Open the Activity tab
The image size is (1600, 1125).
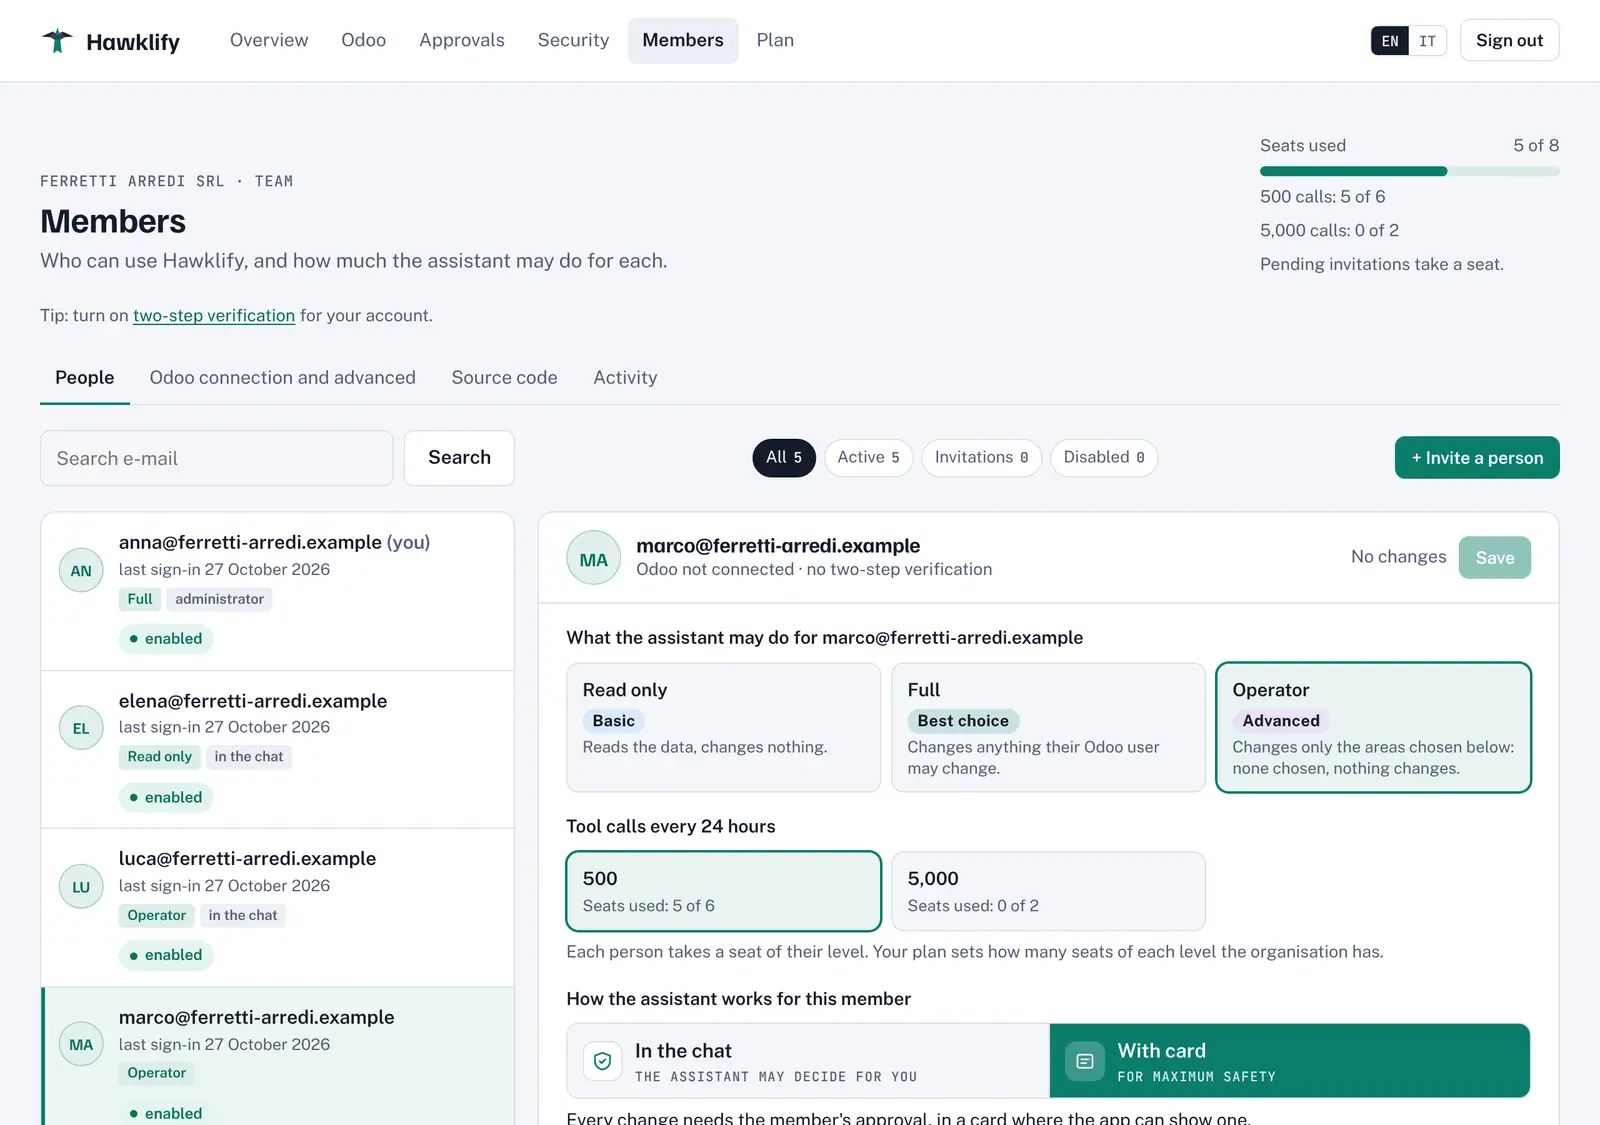pyautogui.click(x=625, y=378)
